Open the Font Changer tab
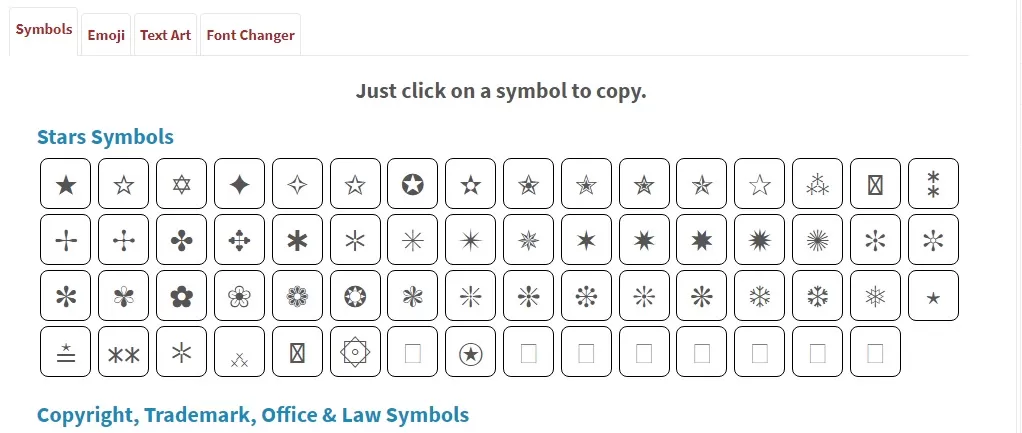The width and height of the screenshot is (1022, 433). (x=250, y=35)
